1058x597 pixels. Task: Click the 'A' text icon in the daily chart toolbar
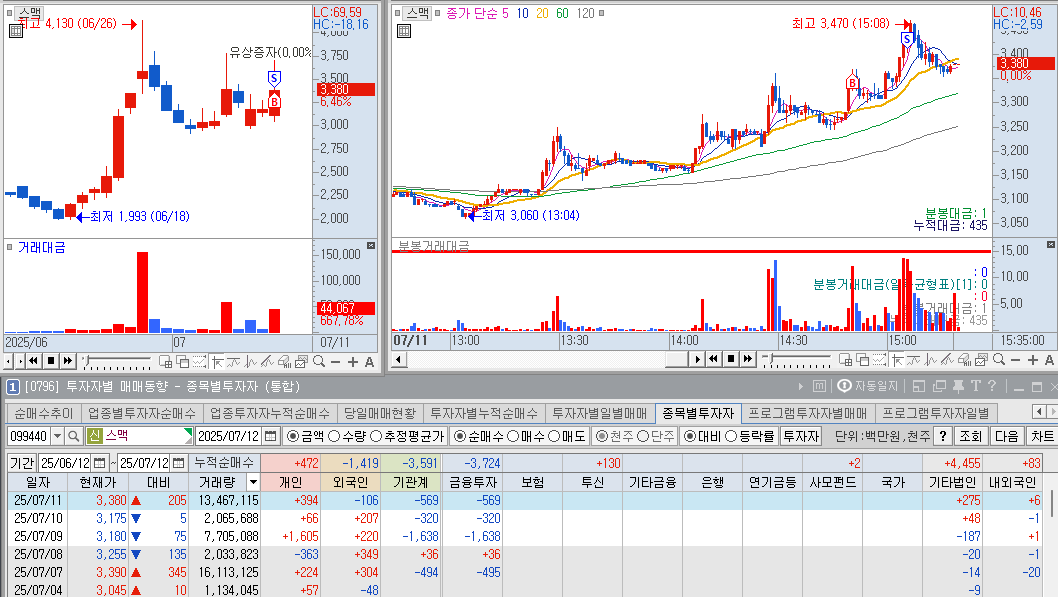coord(369,362)
